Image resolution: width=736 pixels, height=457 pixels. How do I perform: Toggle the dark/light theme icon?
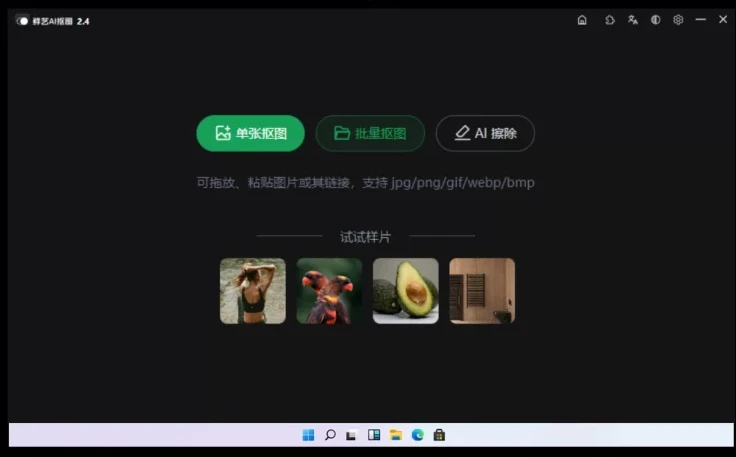(655, 20)
